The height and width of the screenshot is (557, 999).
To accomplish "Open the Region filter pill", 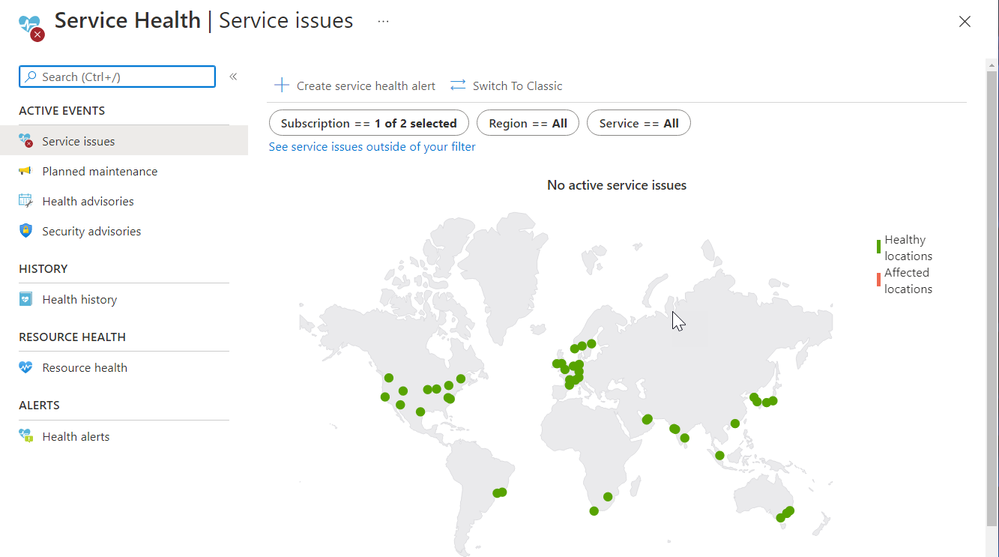I will [x=528, y=123].
